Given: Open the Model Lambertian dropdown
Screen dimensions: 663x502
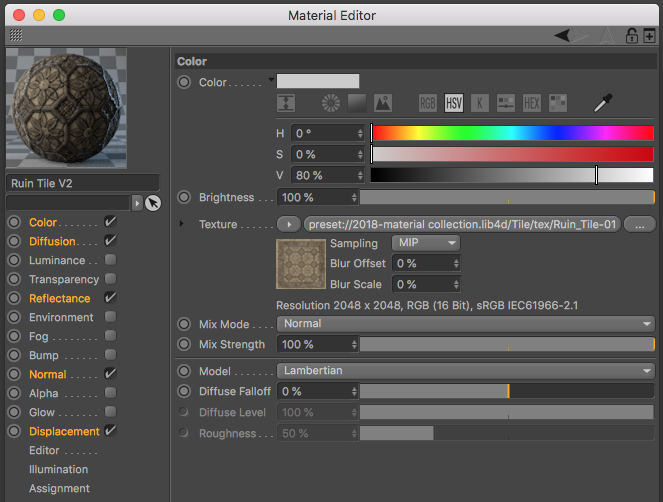Looking at the screenshot, I should click(465, 371).
